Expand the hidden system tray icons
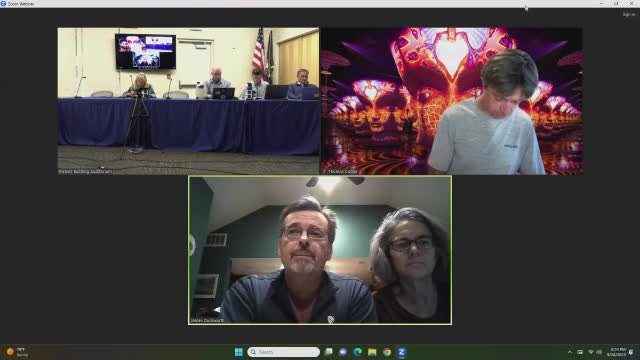Image resolution: width=640 pixels, height=360 pixels. (570, 352)
